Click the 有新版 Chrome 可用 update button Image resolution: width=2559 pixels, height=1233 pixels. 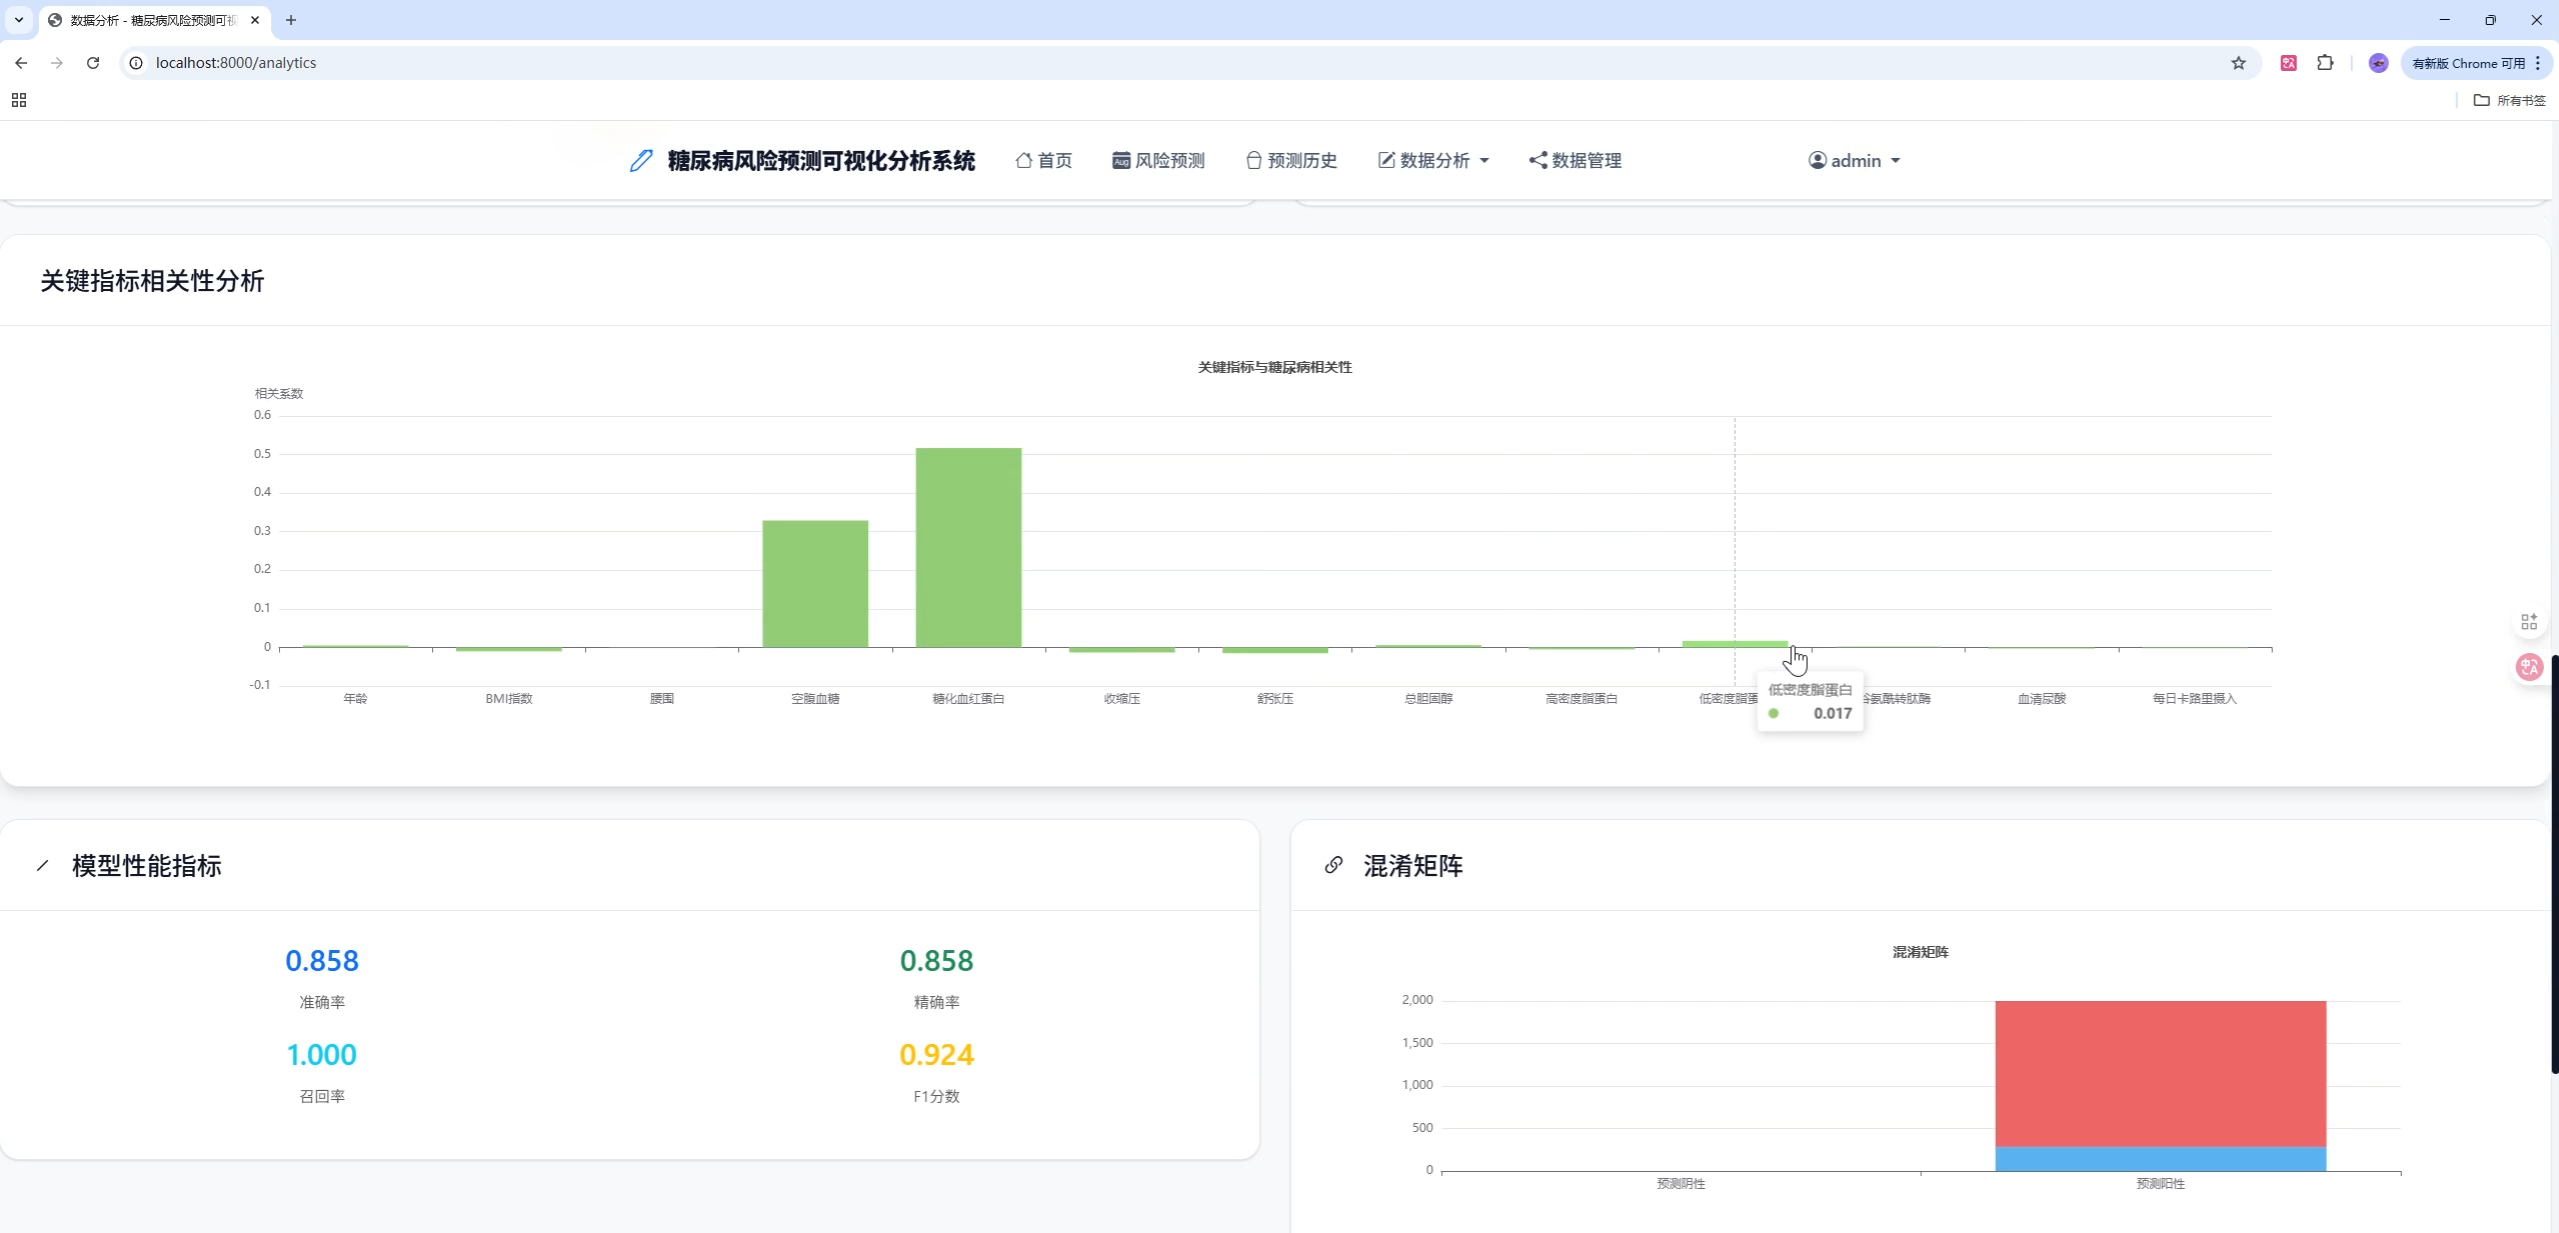tap(2467, 63)
